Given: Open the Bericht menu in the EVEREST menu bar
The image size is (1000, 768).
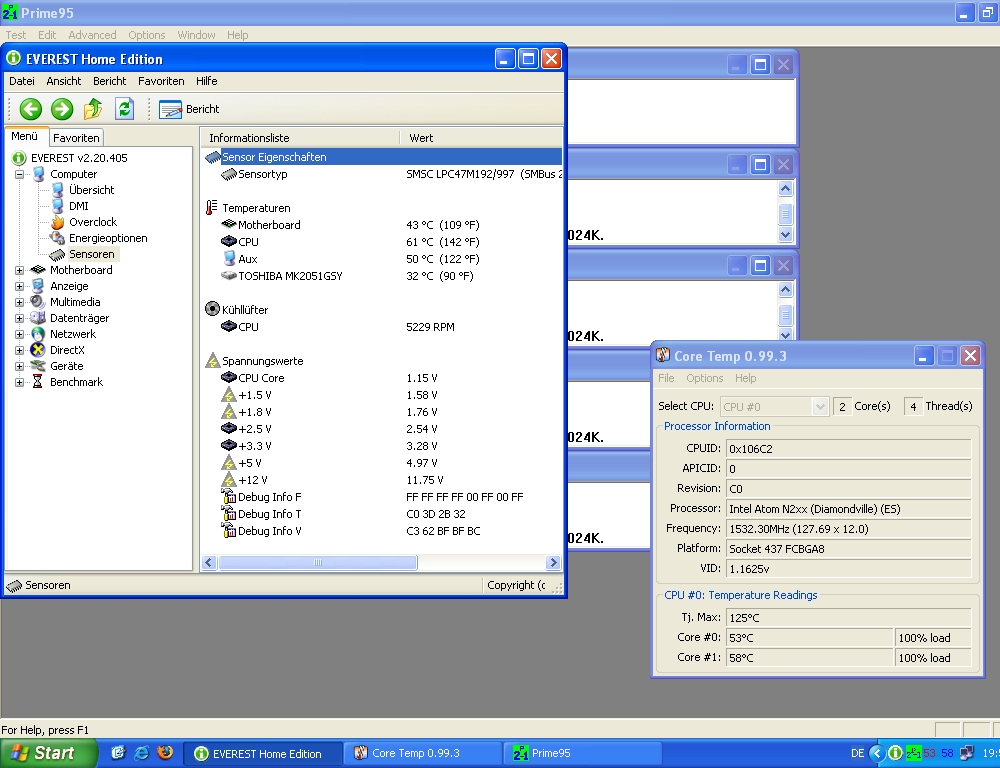Looking at the screenshot, I should point(110,81).
